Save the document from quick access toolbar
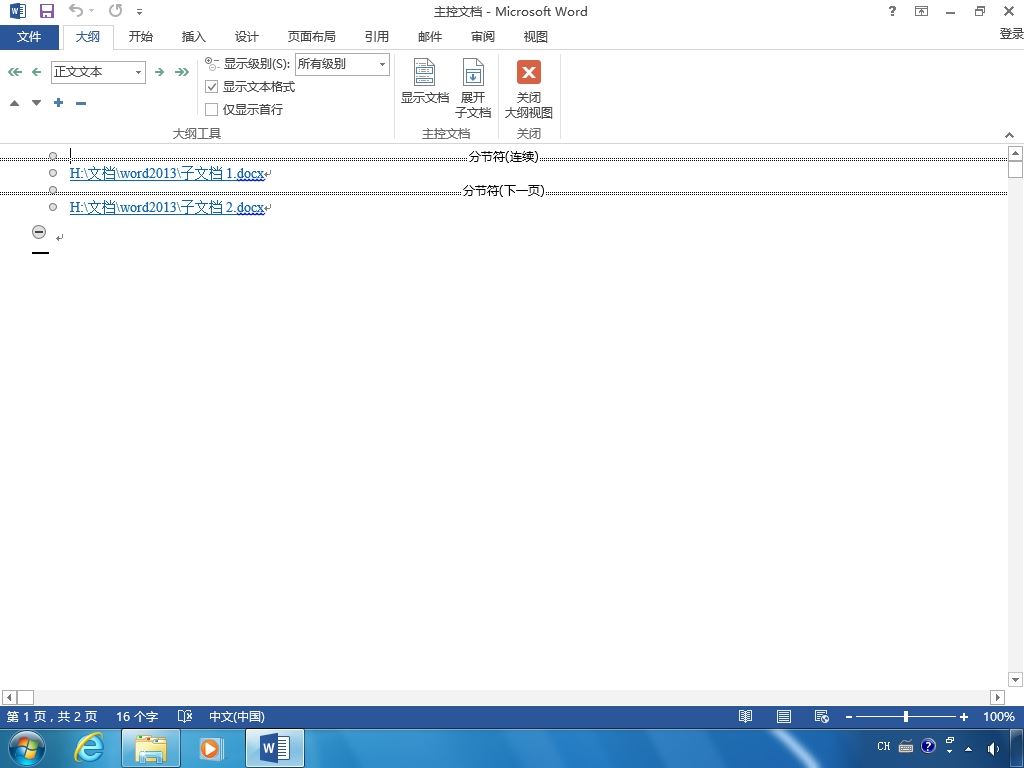Viewport: 1024px width, 768px height. (46, 11)
